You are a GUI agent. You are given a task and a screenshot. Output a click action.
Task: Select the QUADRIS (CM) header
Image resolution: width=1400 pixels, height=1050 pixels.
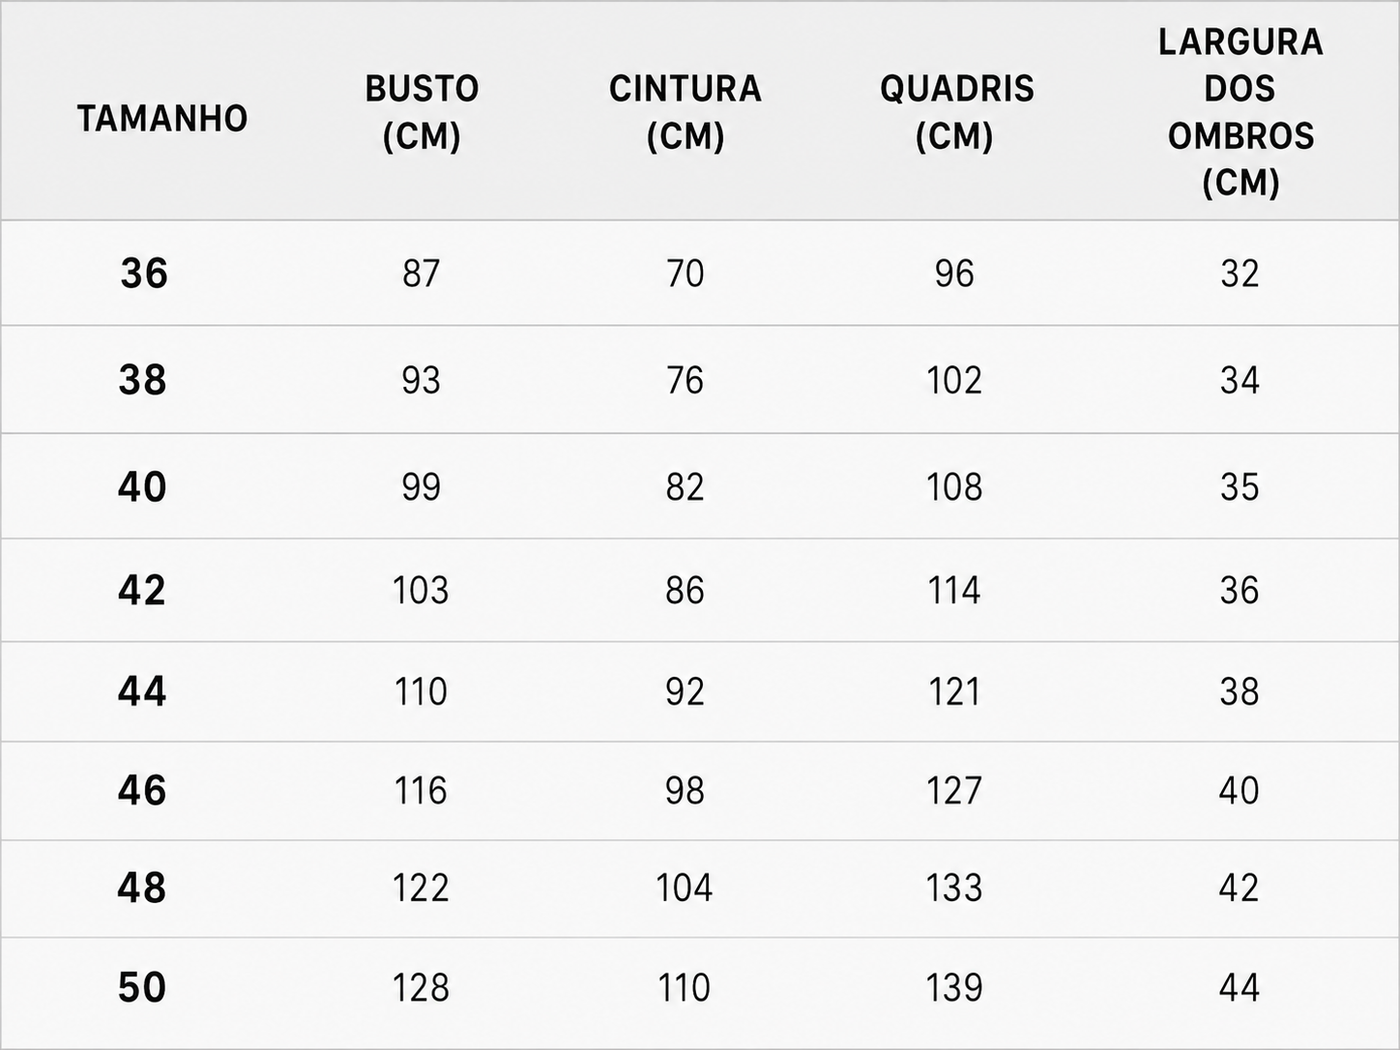pos(956,112)
